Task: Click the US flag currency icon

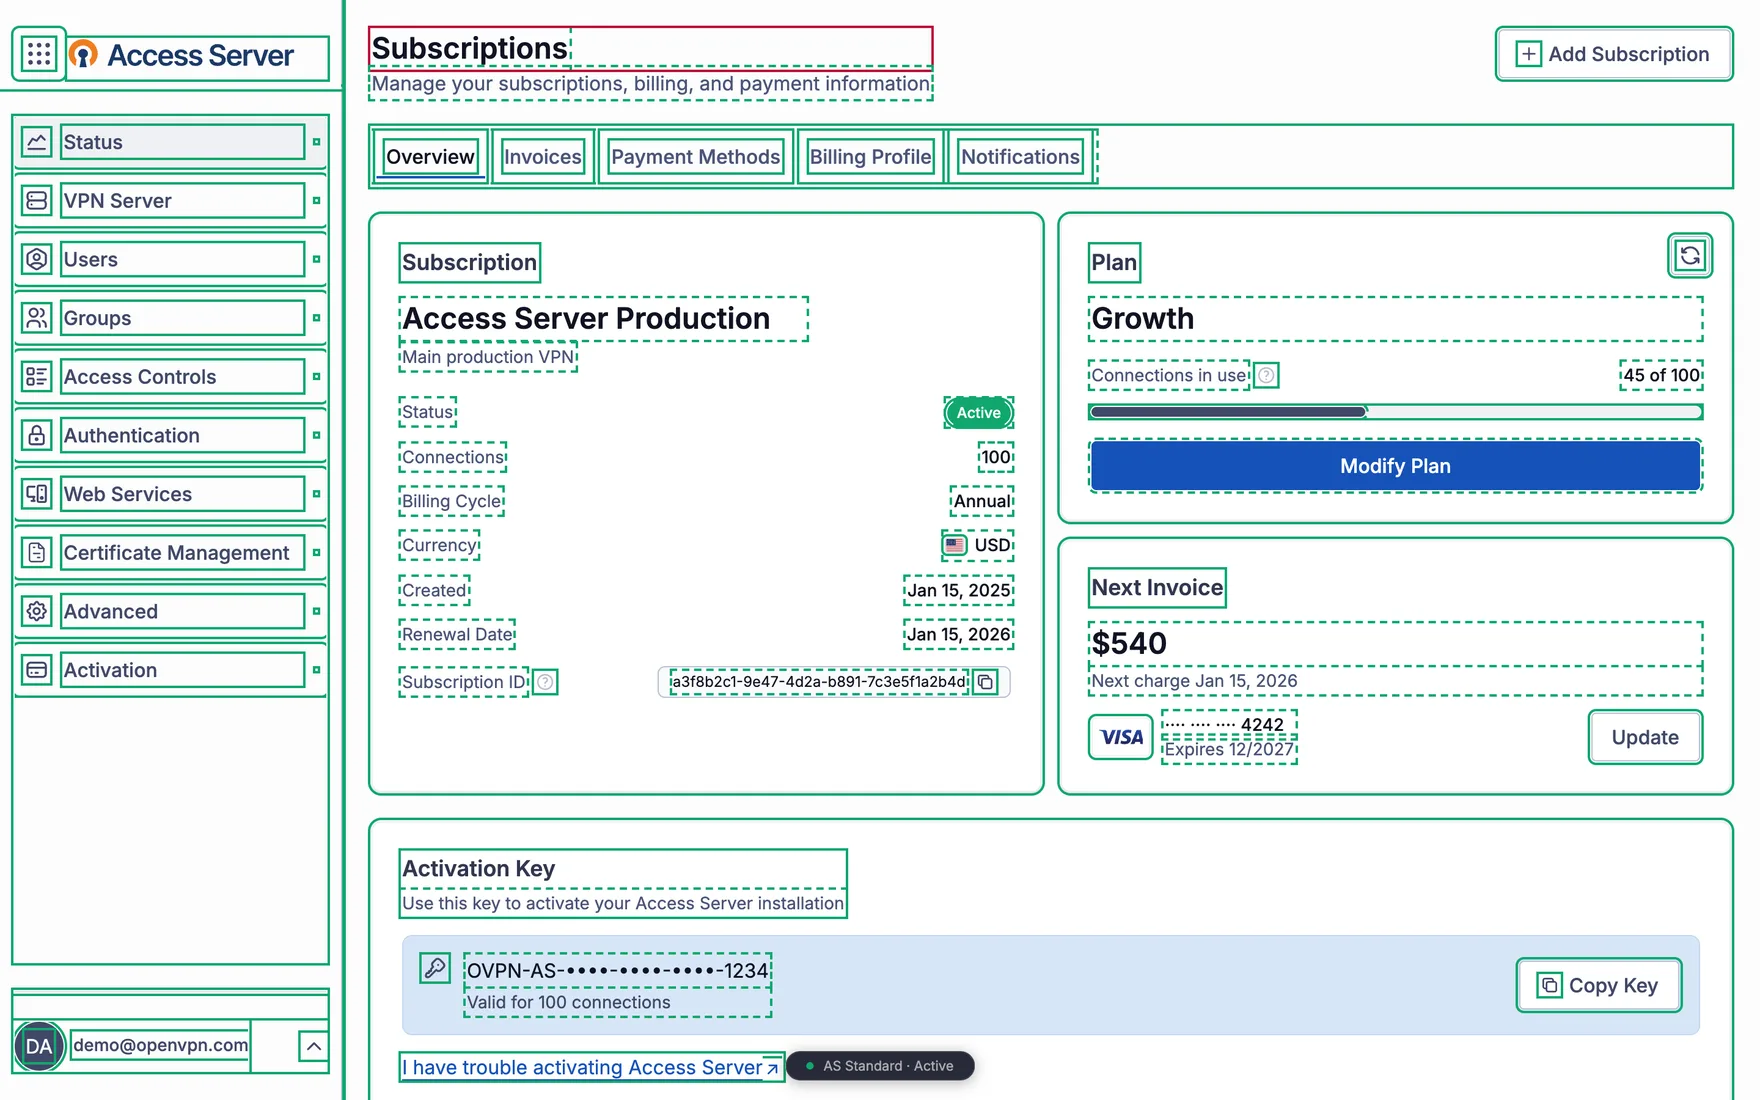Action: [x=955, y=545]
